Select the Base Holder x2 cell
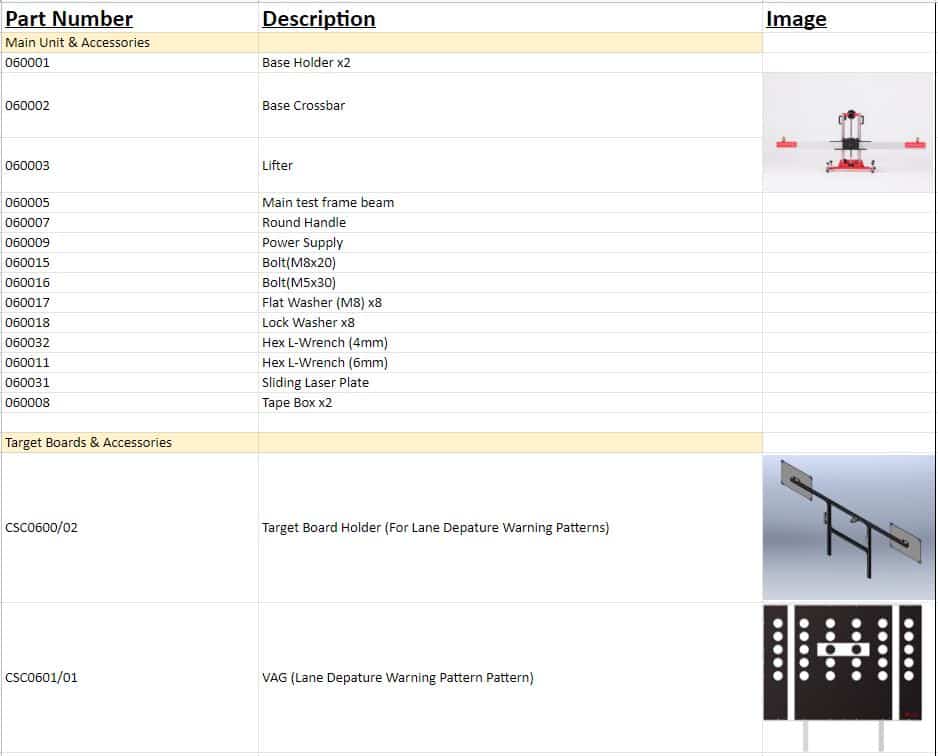Image resolution: width=938 pixels, height=756 pixels. [x=510, y=63]
